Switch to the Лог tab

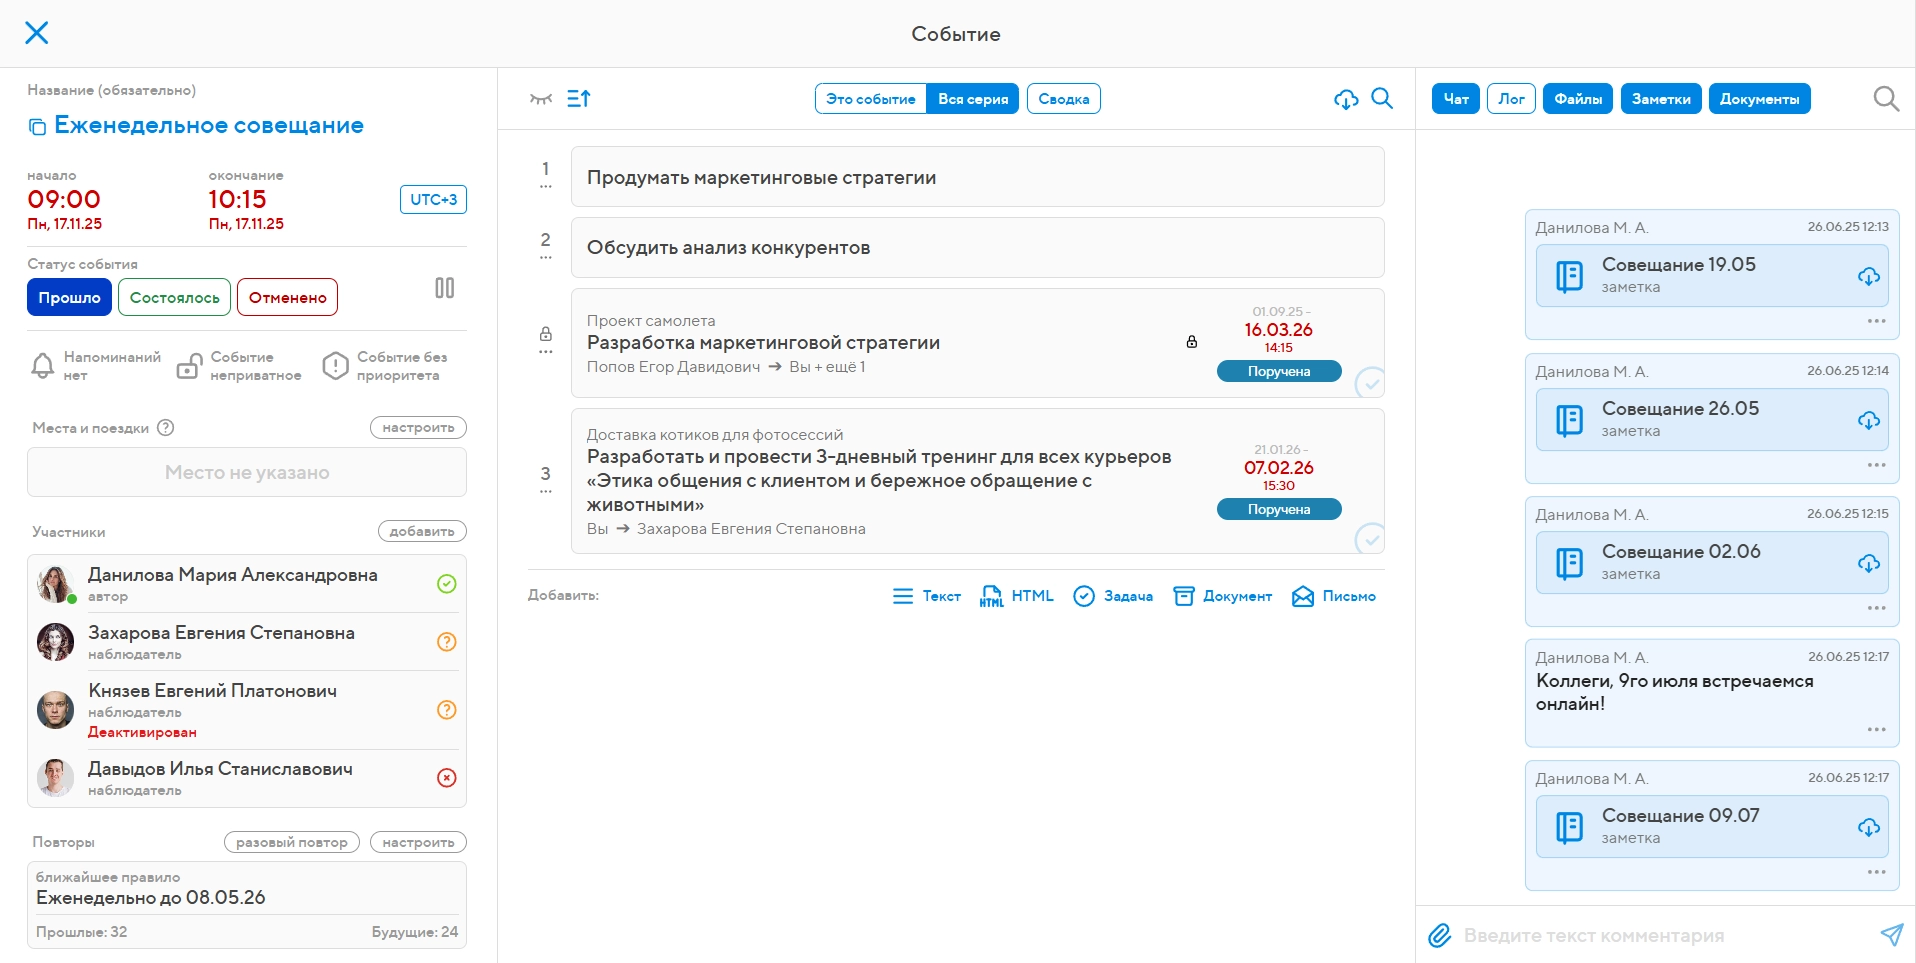point(1511,98)
